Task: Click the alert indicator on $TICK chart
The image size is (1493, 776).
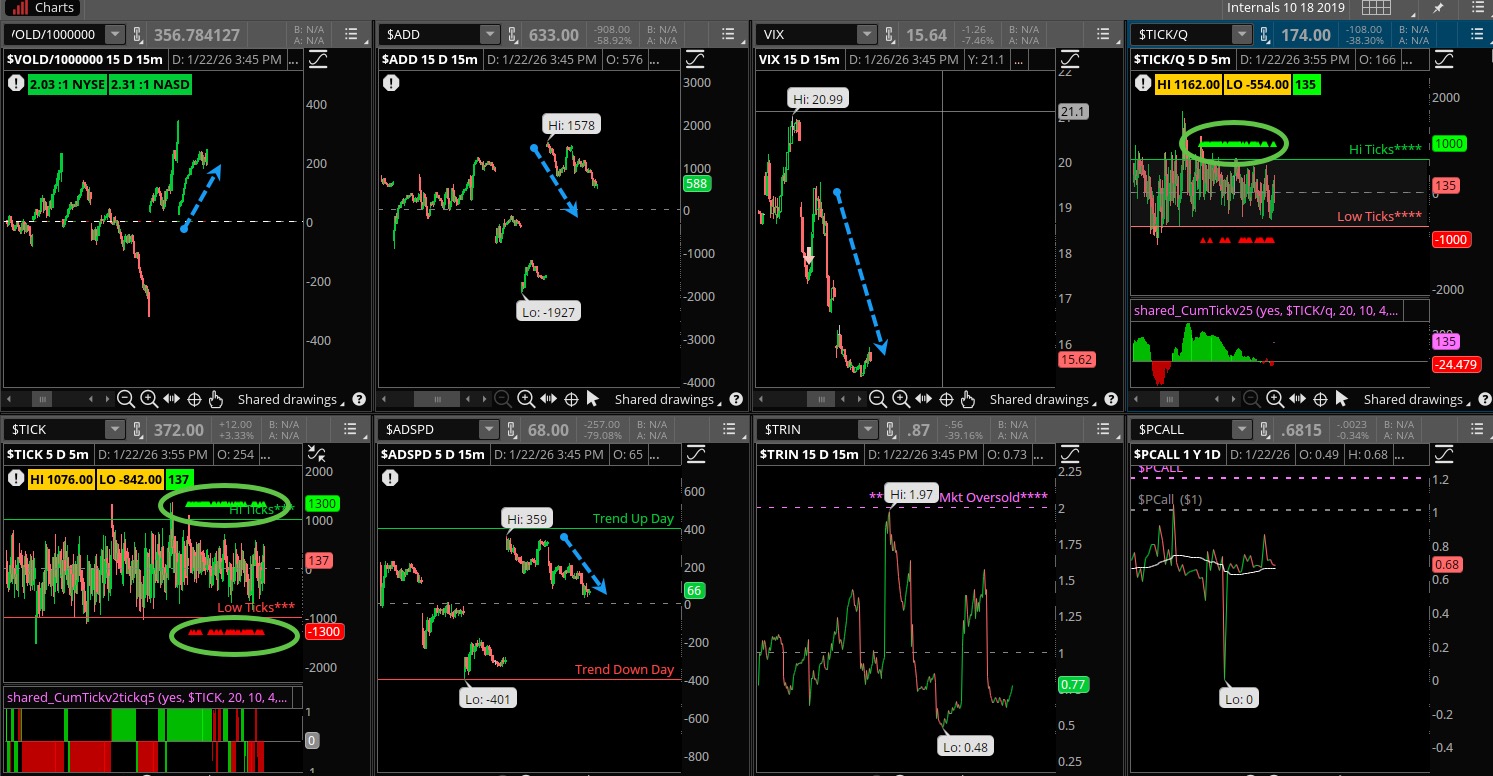Action: click(x=17, y=479)
